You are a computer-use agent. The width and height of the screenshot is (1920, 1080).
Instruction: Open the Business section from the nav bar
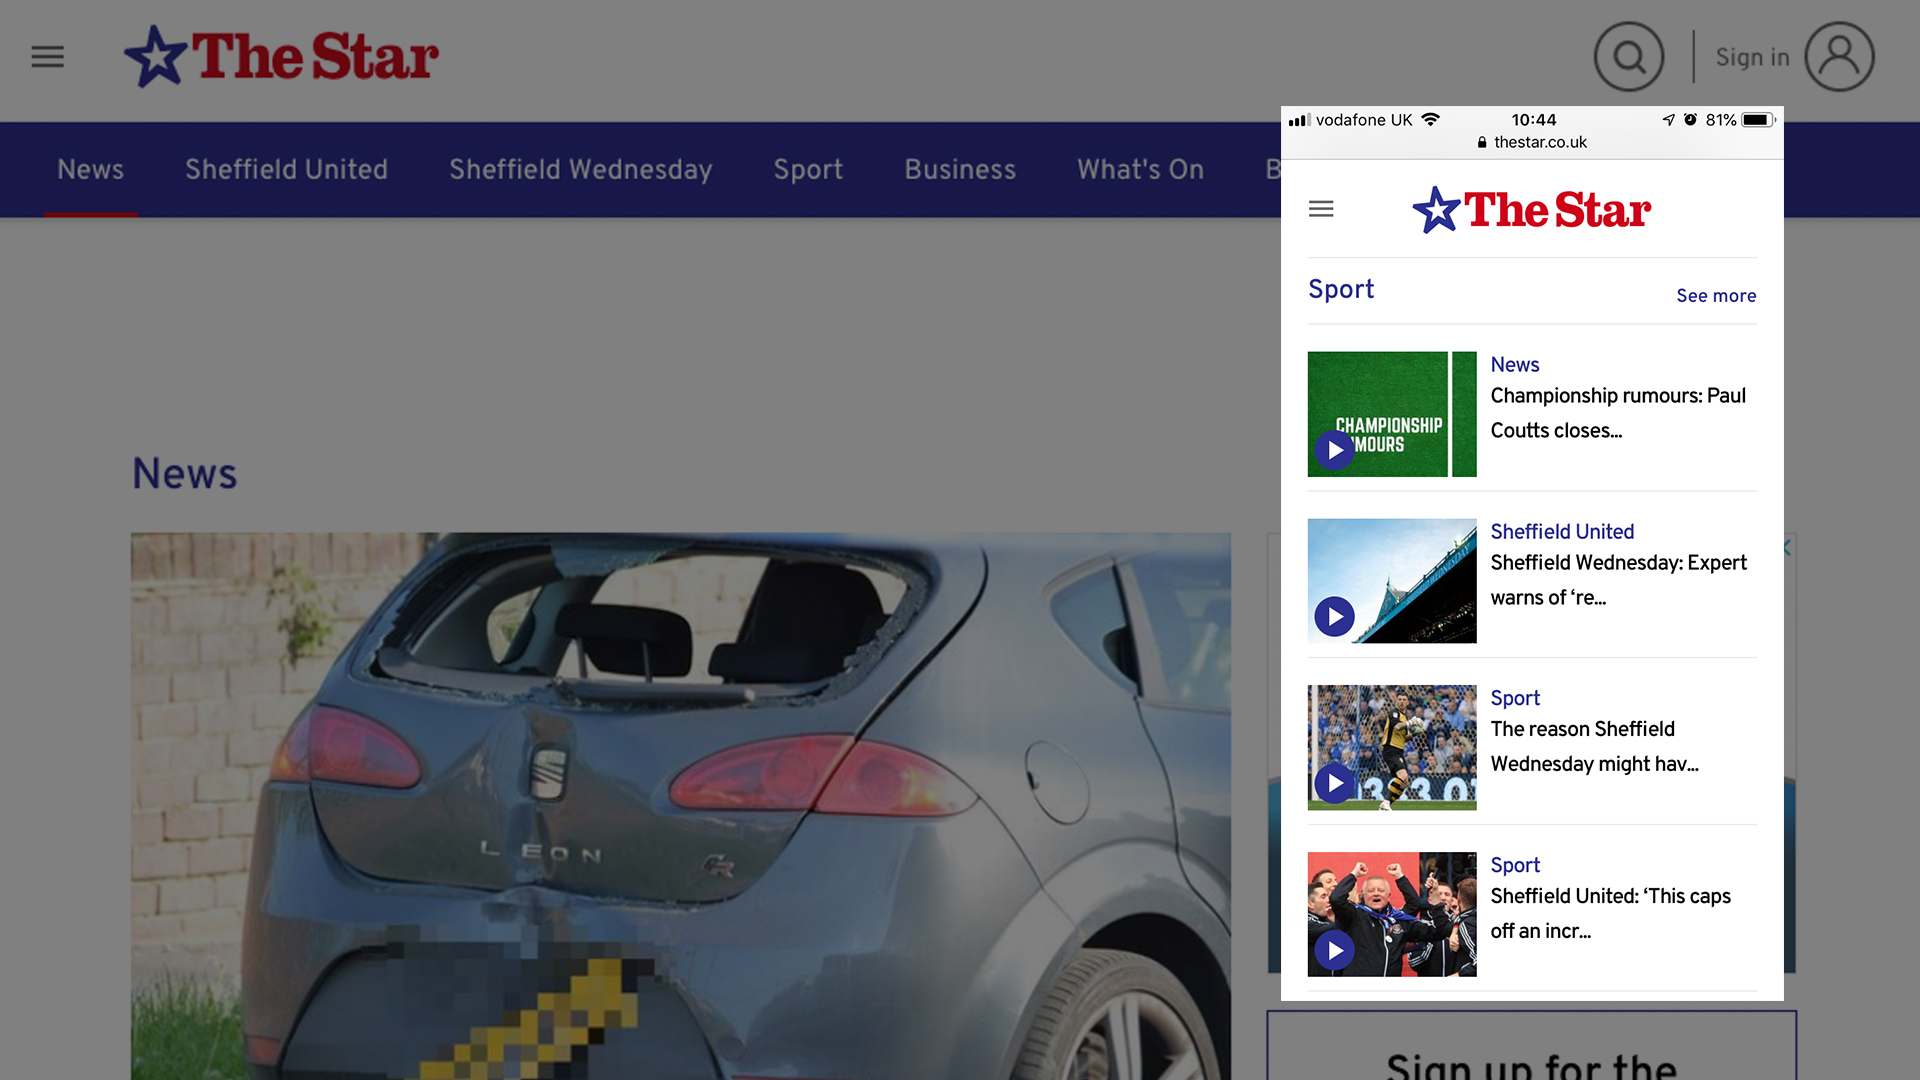click(959, 169)
